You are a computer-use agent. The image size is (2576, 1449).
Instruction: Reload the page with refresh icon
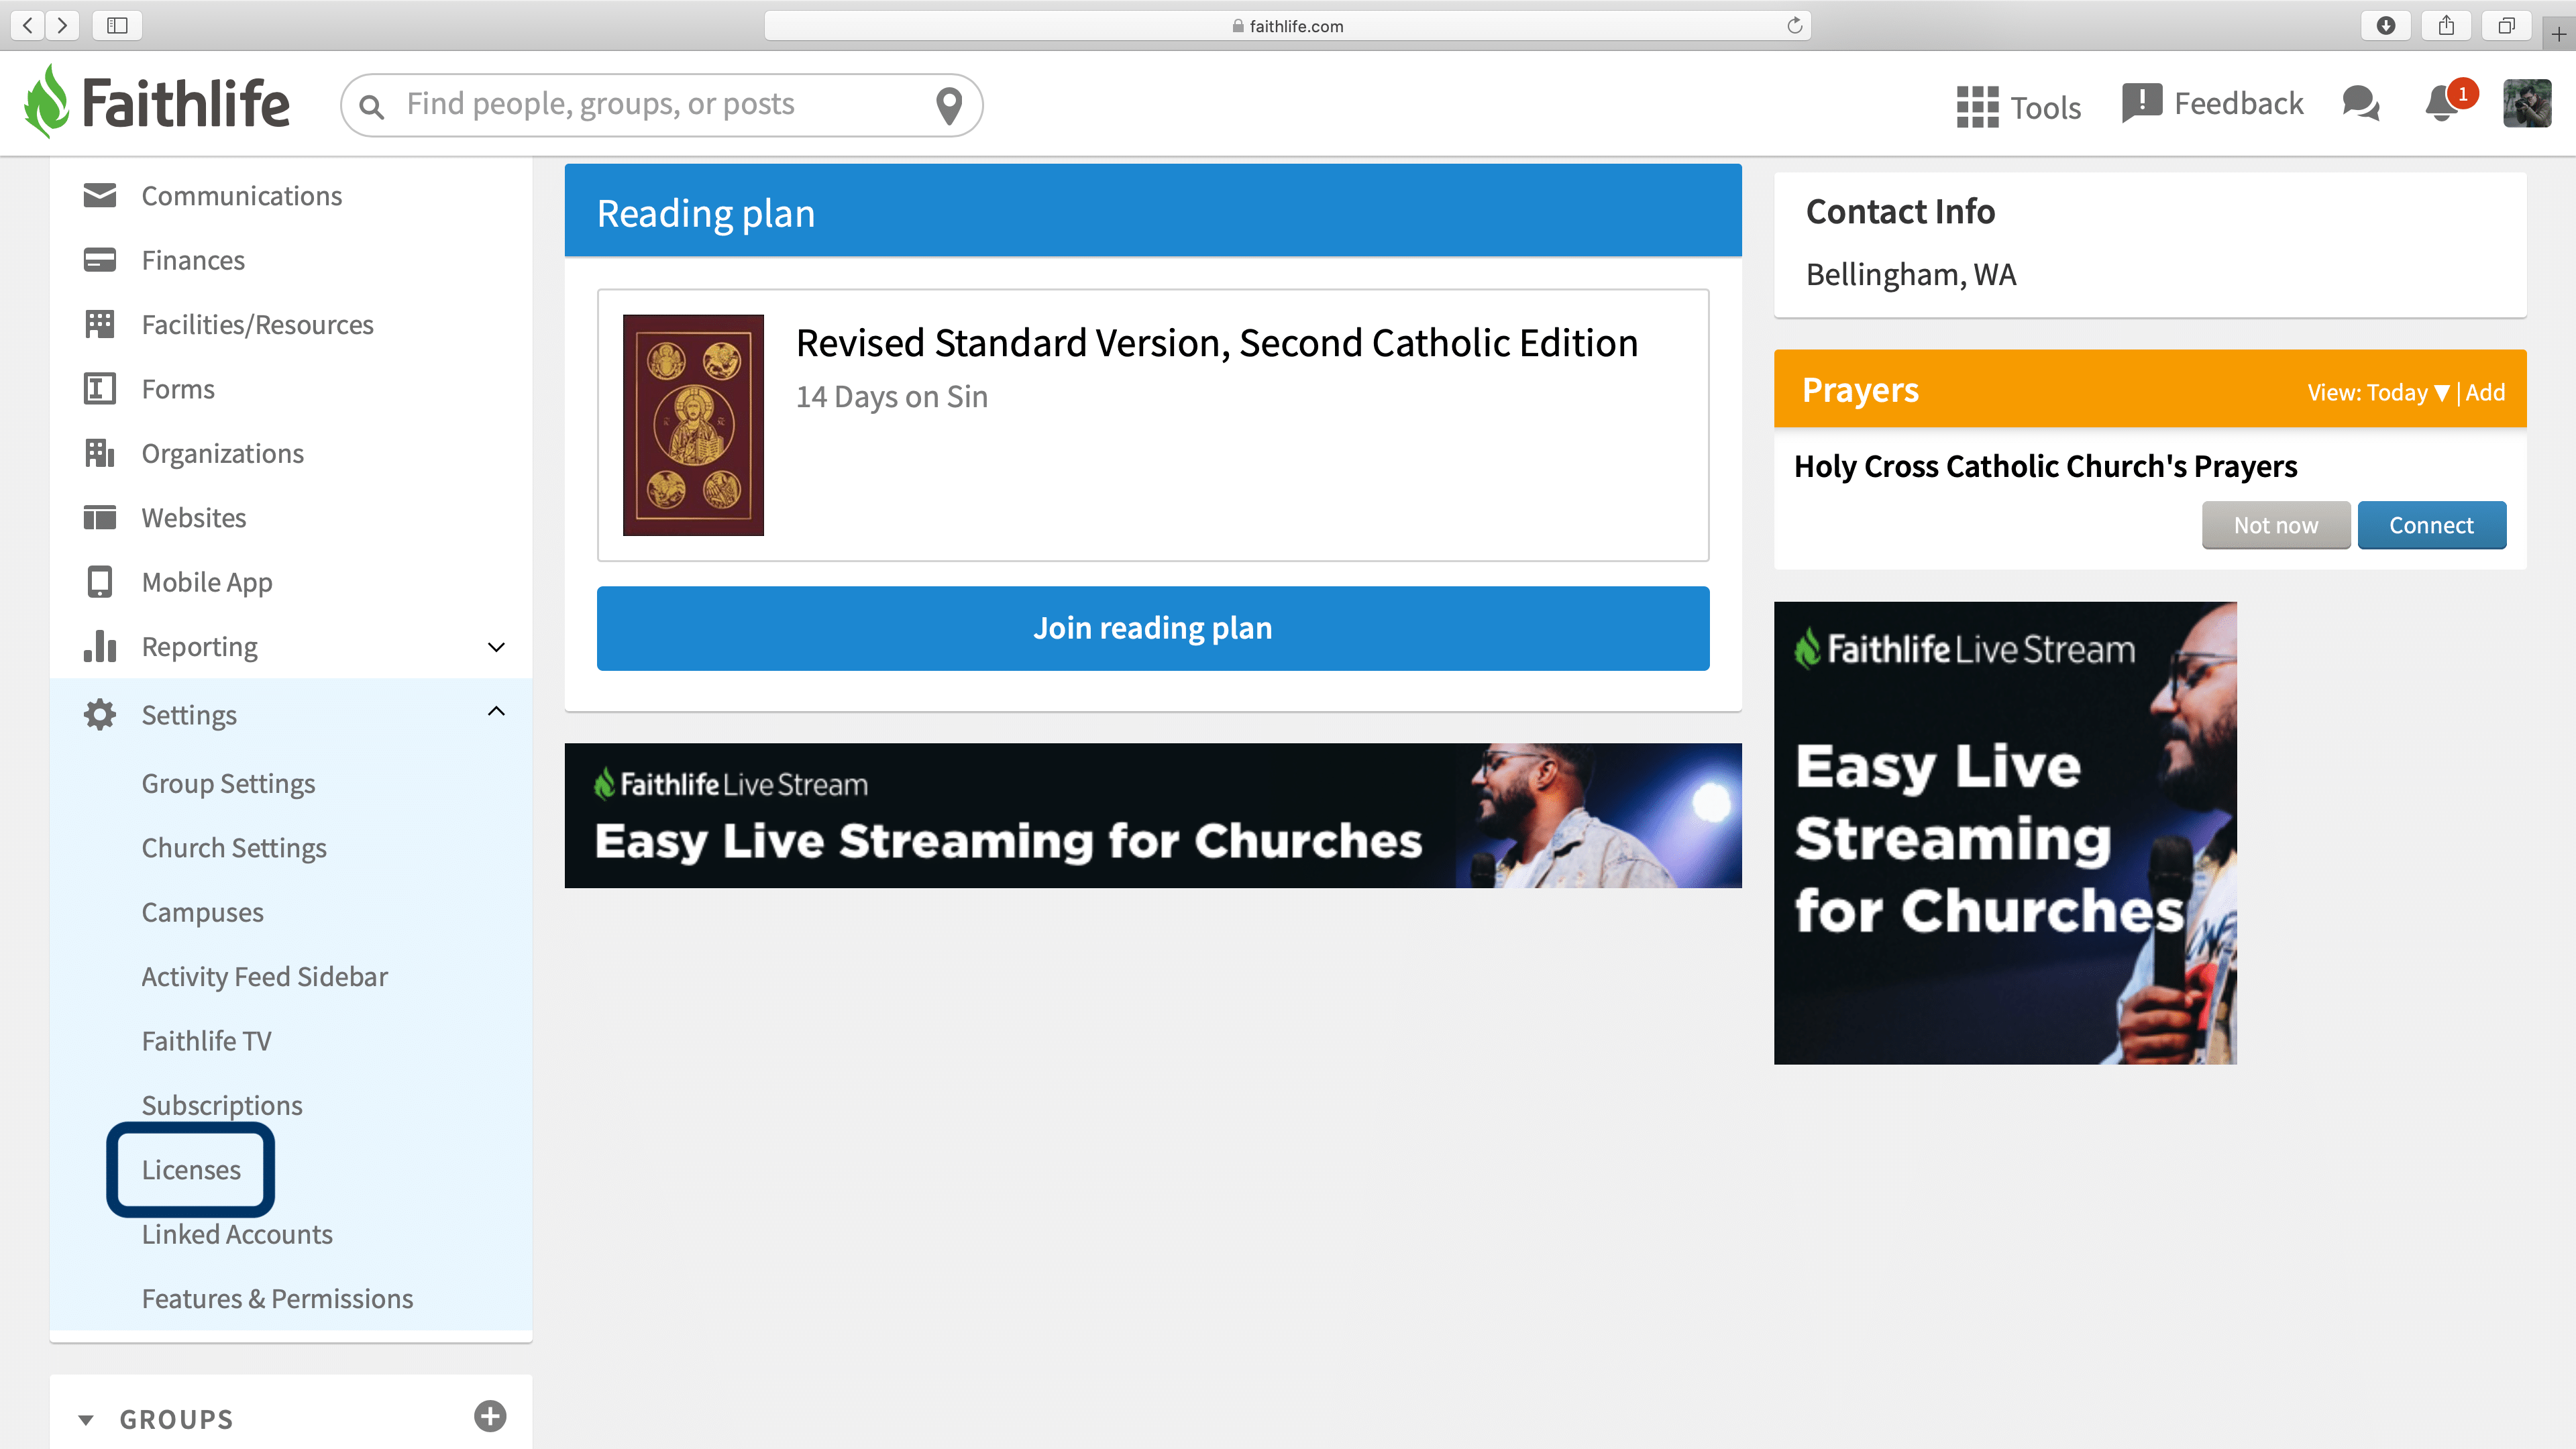click(1794, 25)
